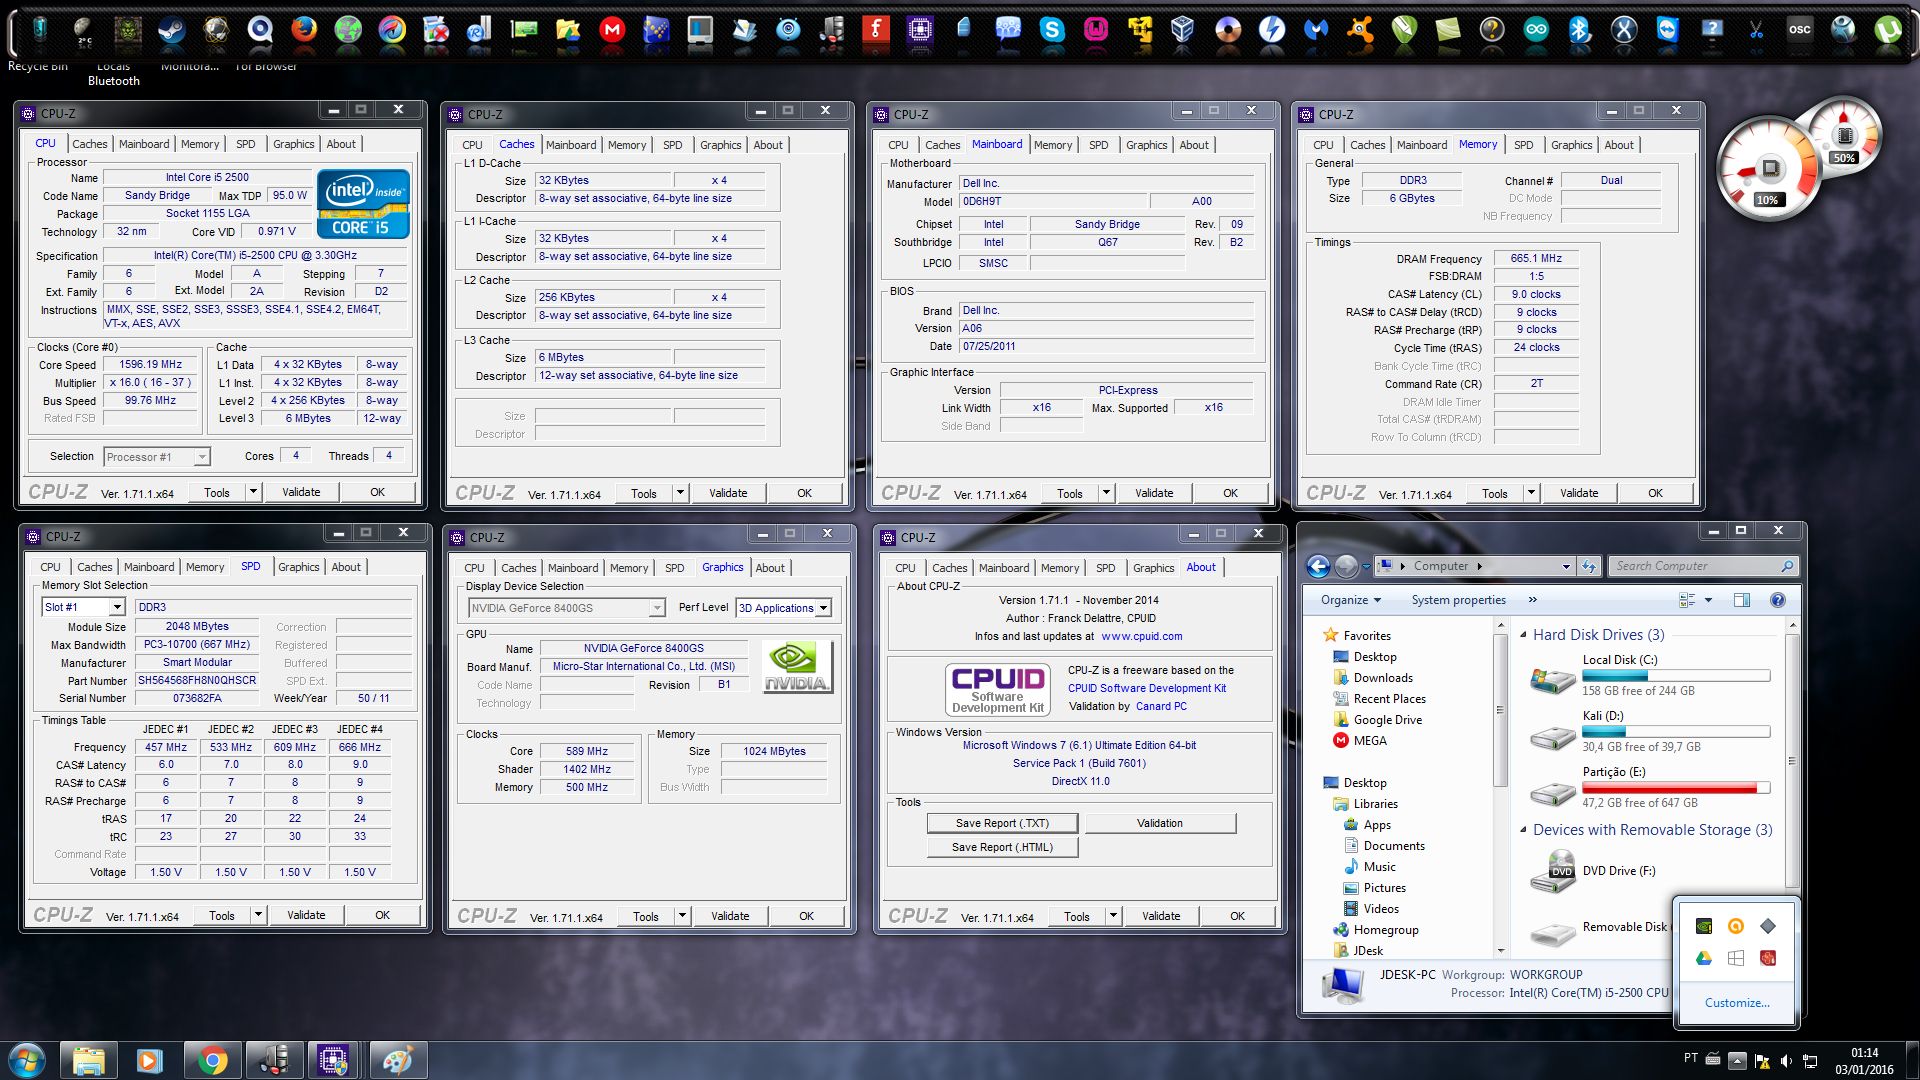Open Malwarebytes from the top dock
This screenshot has height=1080, width=1920.
point(1316,30)
